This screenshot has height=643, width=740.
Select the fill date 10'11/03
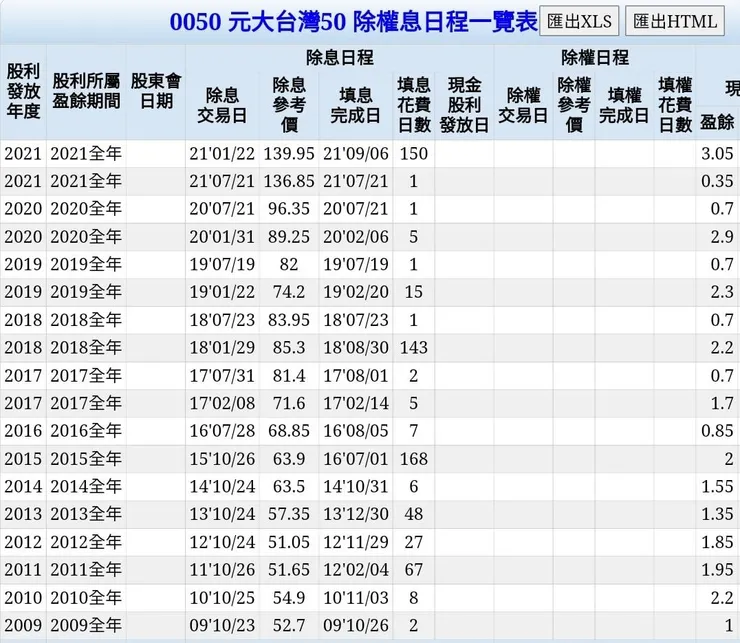(x=356, y=598)
